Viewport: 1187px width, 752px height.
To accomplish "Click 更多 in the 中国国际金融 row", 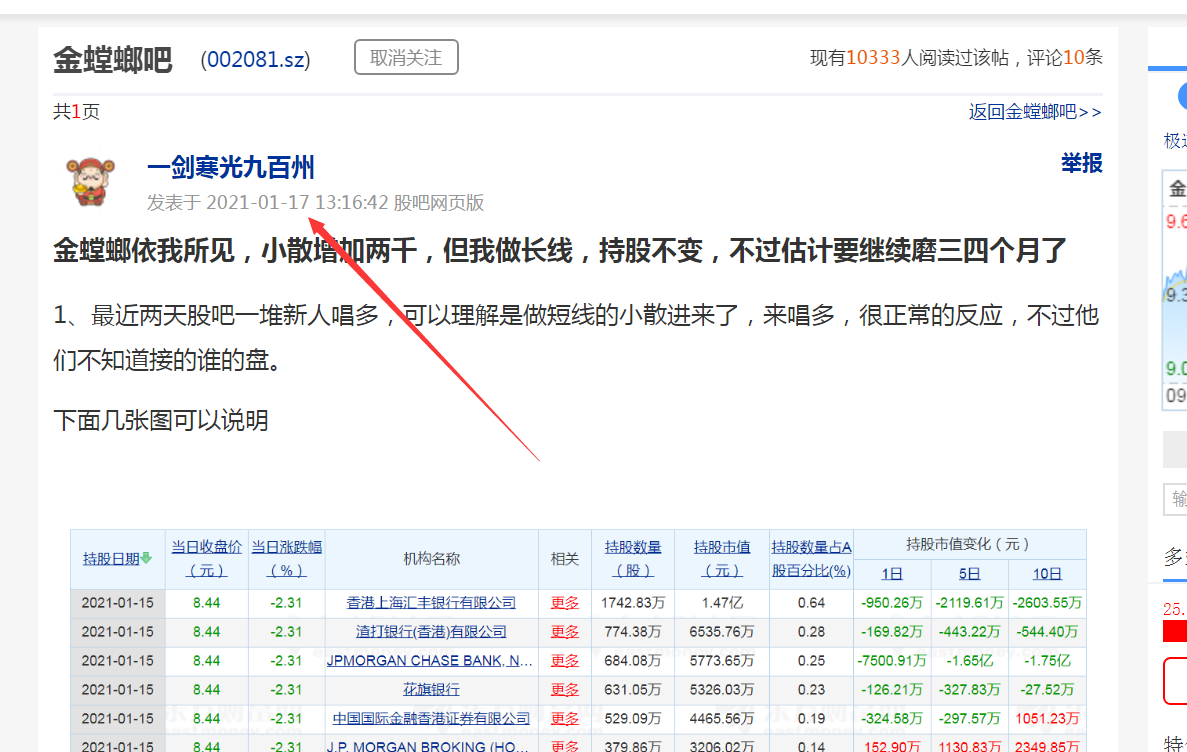I will [x=564, y=719].
